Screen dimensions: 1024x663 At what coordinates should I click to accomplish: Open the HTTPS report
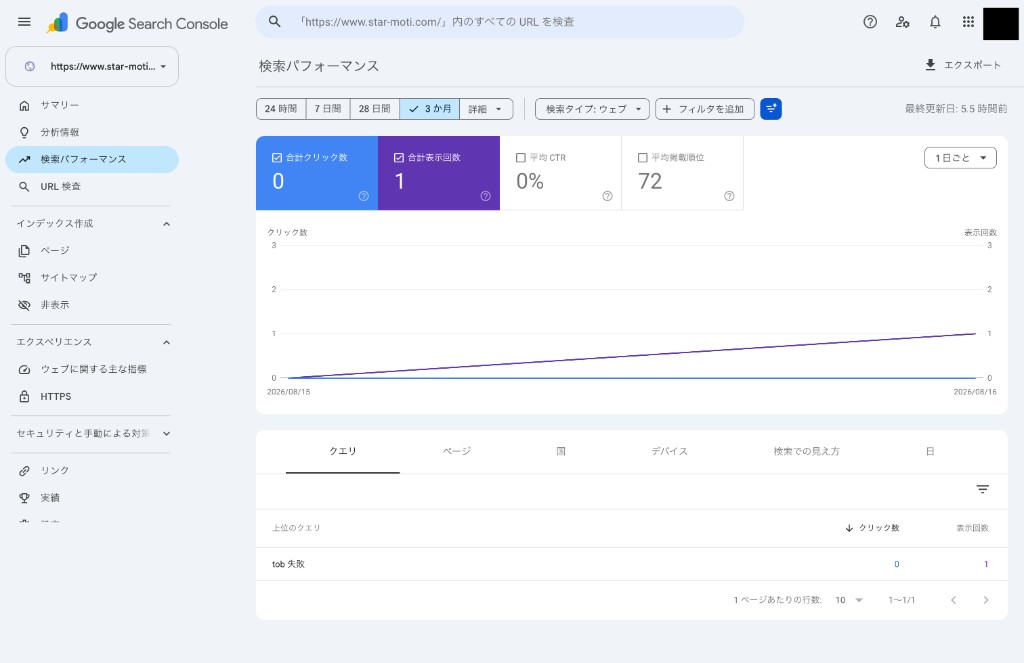(x=92, y=396)
